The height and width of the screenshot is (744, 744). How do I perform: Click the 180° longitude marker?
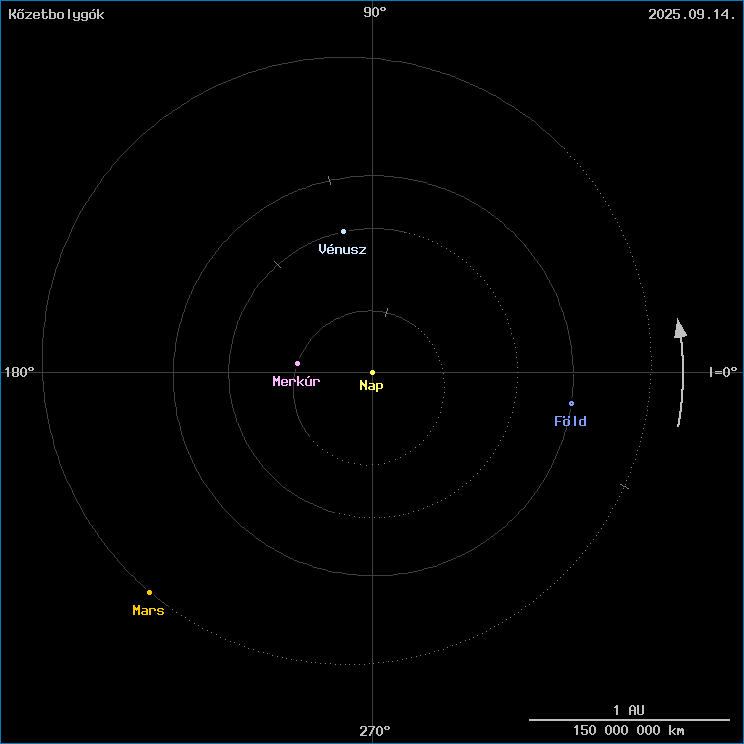[19, 372]
